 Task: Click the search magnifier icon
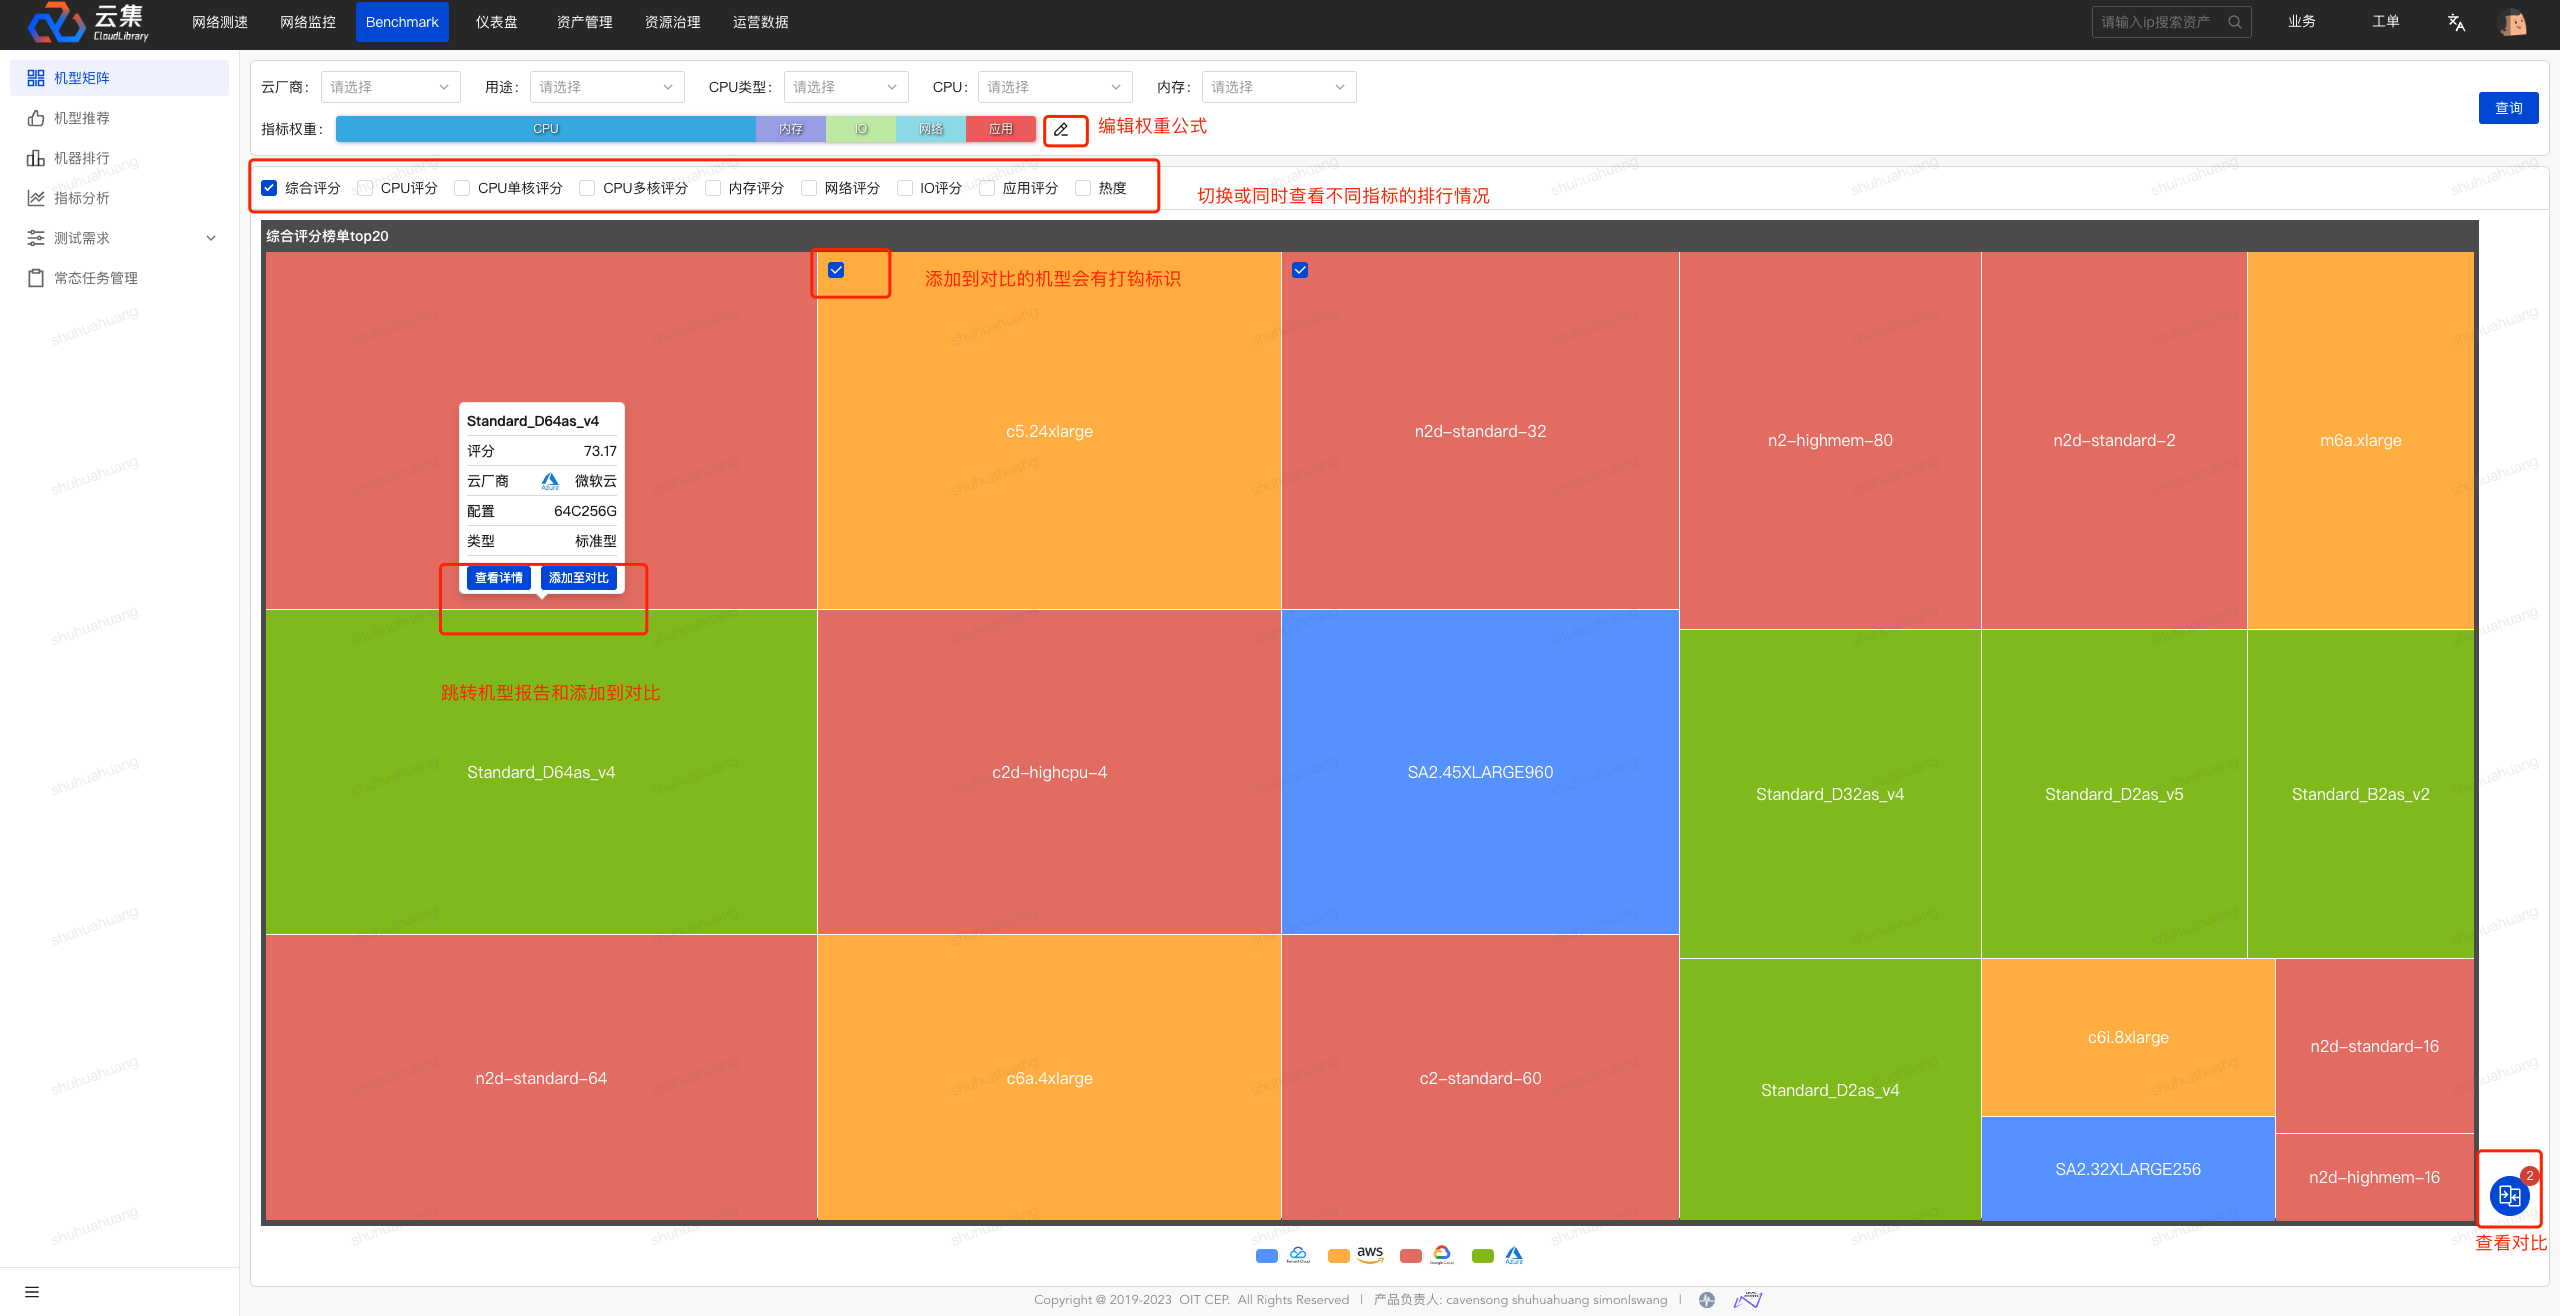[x=2234, y=22]
